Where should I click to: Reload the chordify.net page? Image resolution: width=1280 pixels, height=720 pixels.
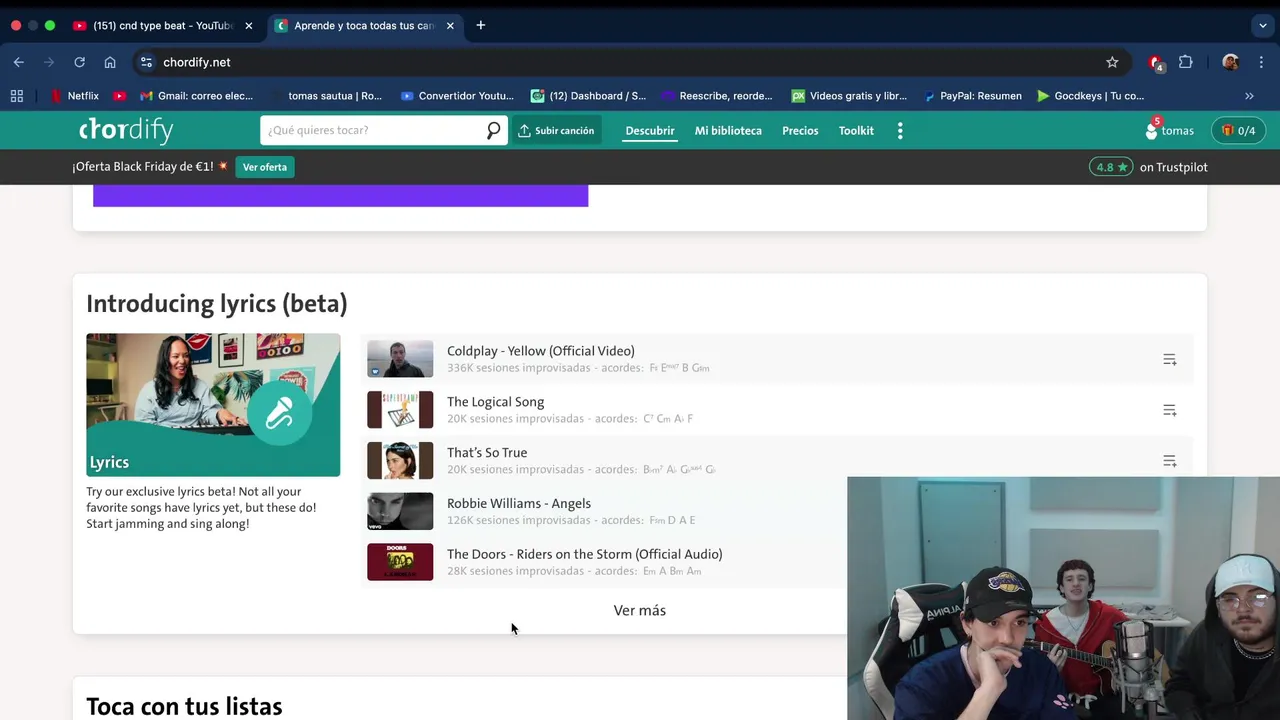point(79,62)
